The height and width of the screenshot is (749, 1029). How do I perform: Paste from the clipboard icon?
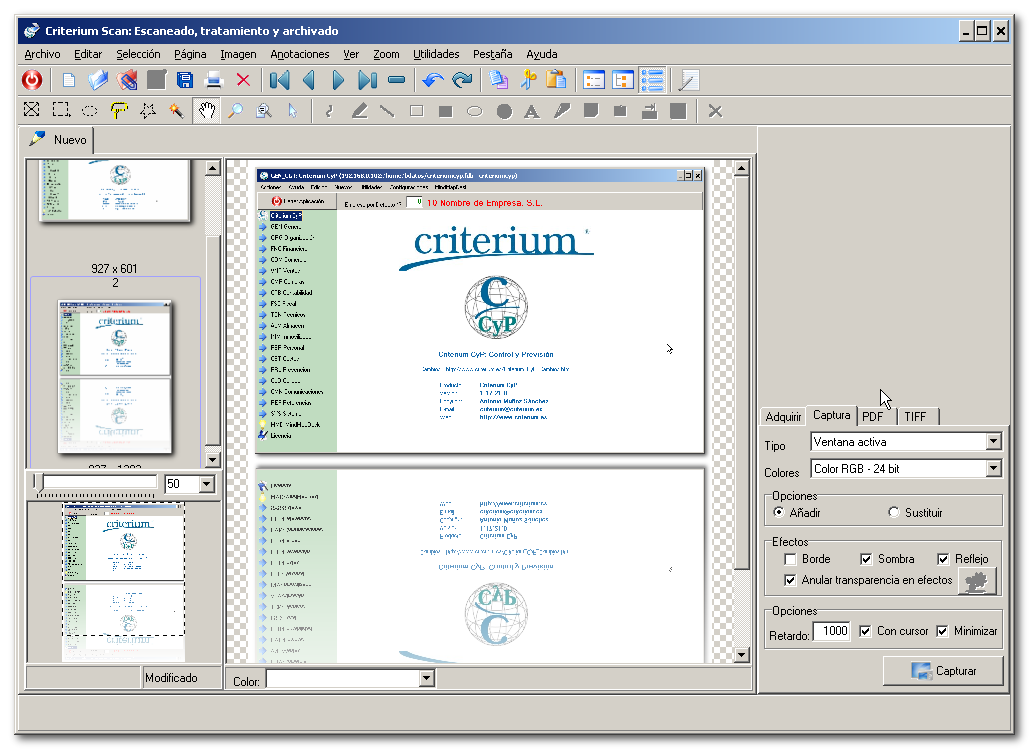tap(556, 80)
